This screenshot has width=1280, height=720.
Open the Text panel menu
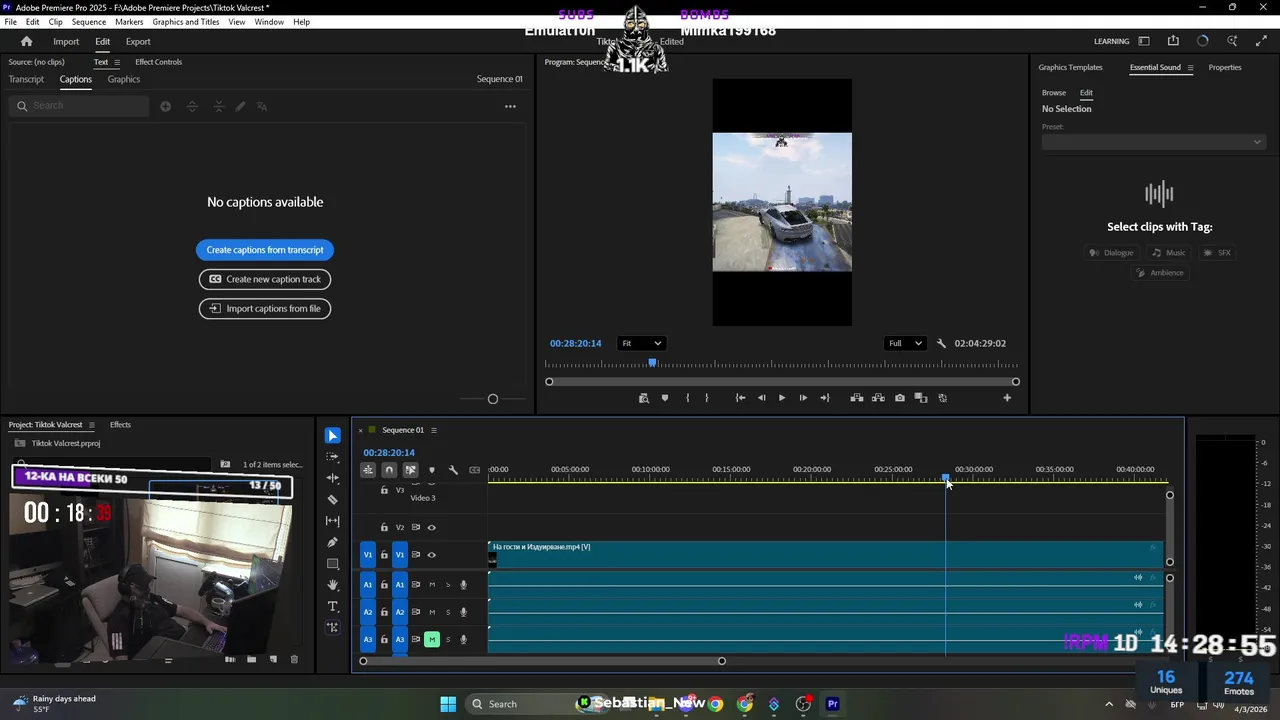click(116, 62)
